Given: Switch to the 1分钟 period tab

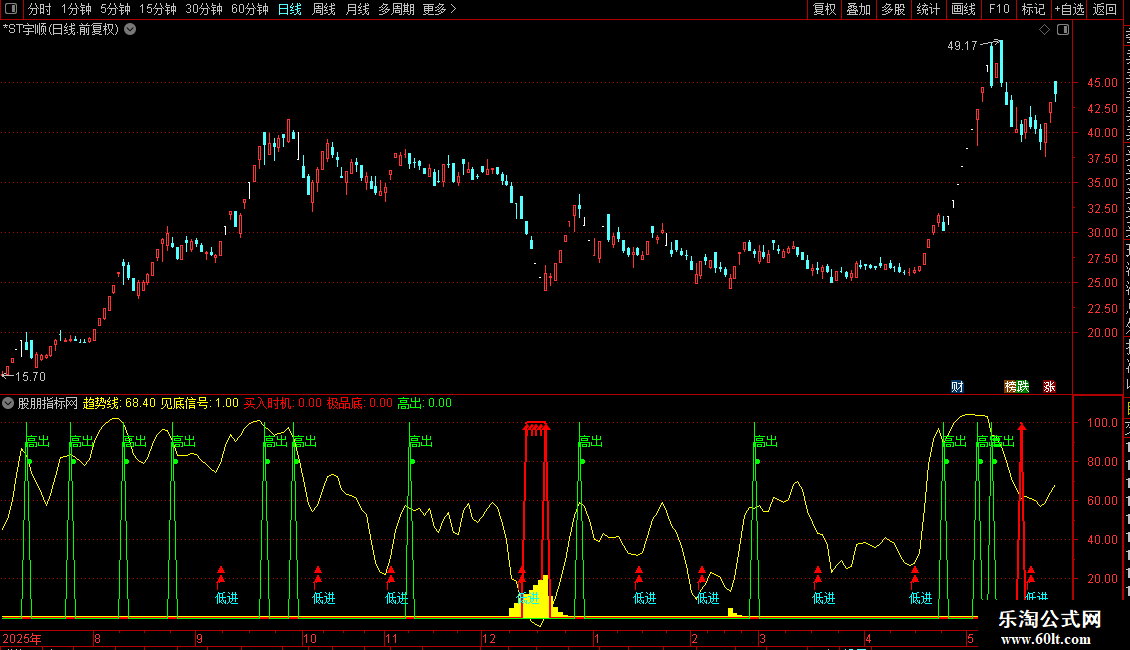Looking at the screenshot, I should (76, 9).
